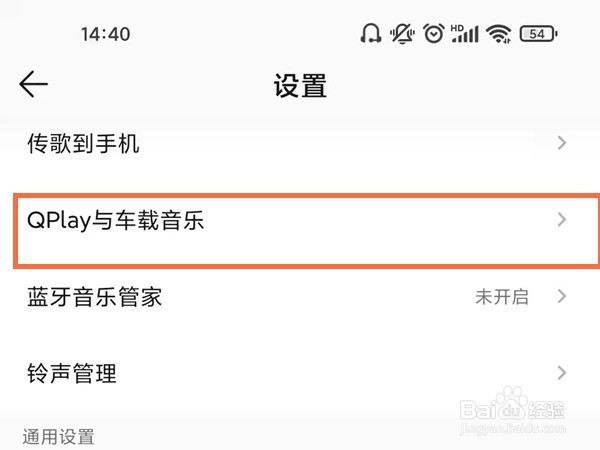The height and width of the screenshot is (450, 600).
Task: Tap the back arrow icon
Action: [x=34, y=85]
